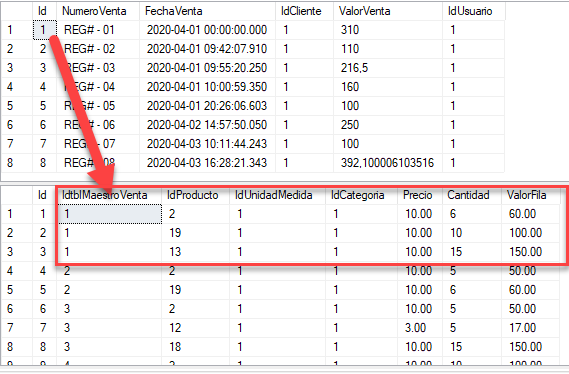
Task: Select row header 8 in the upper grid
Action: (x=17, y=163)
